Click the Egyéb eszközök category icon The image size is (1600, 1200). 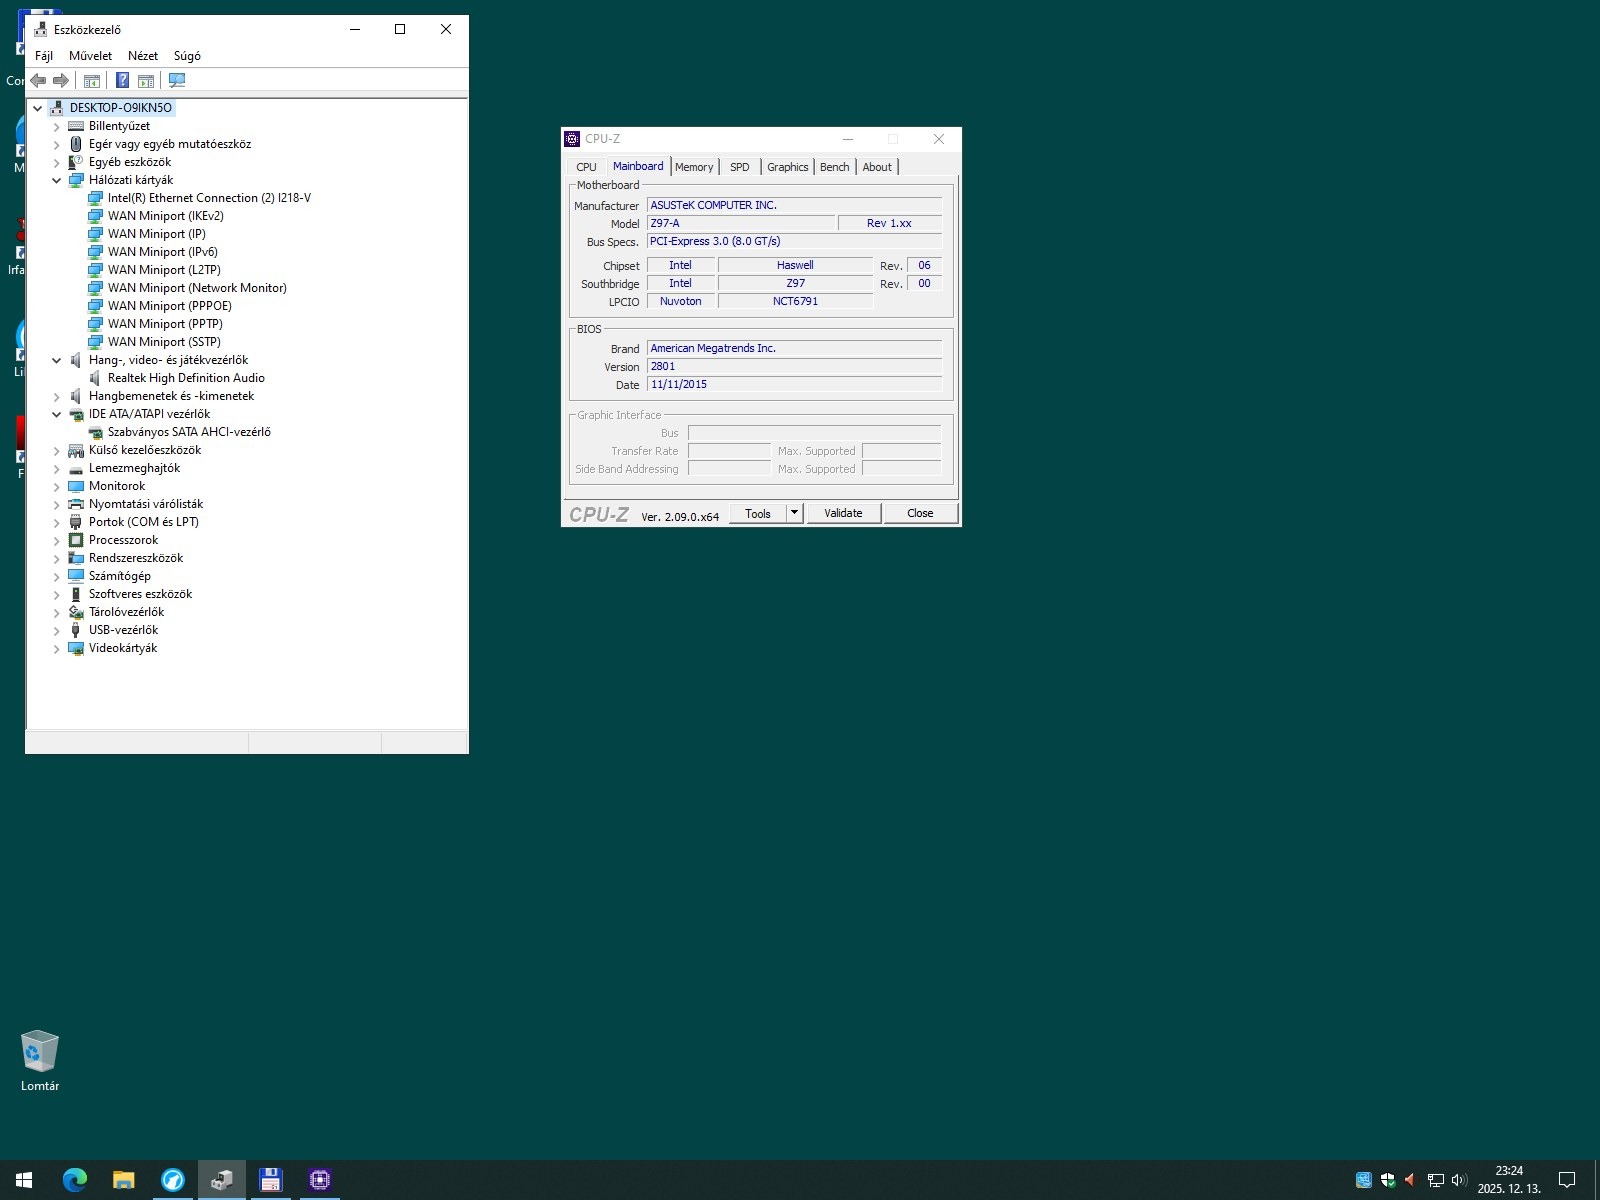coord(76,162)
